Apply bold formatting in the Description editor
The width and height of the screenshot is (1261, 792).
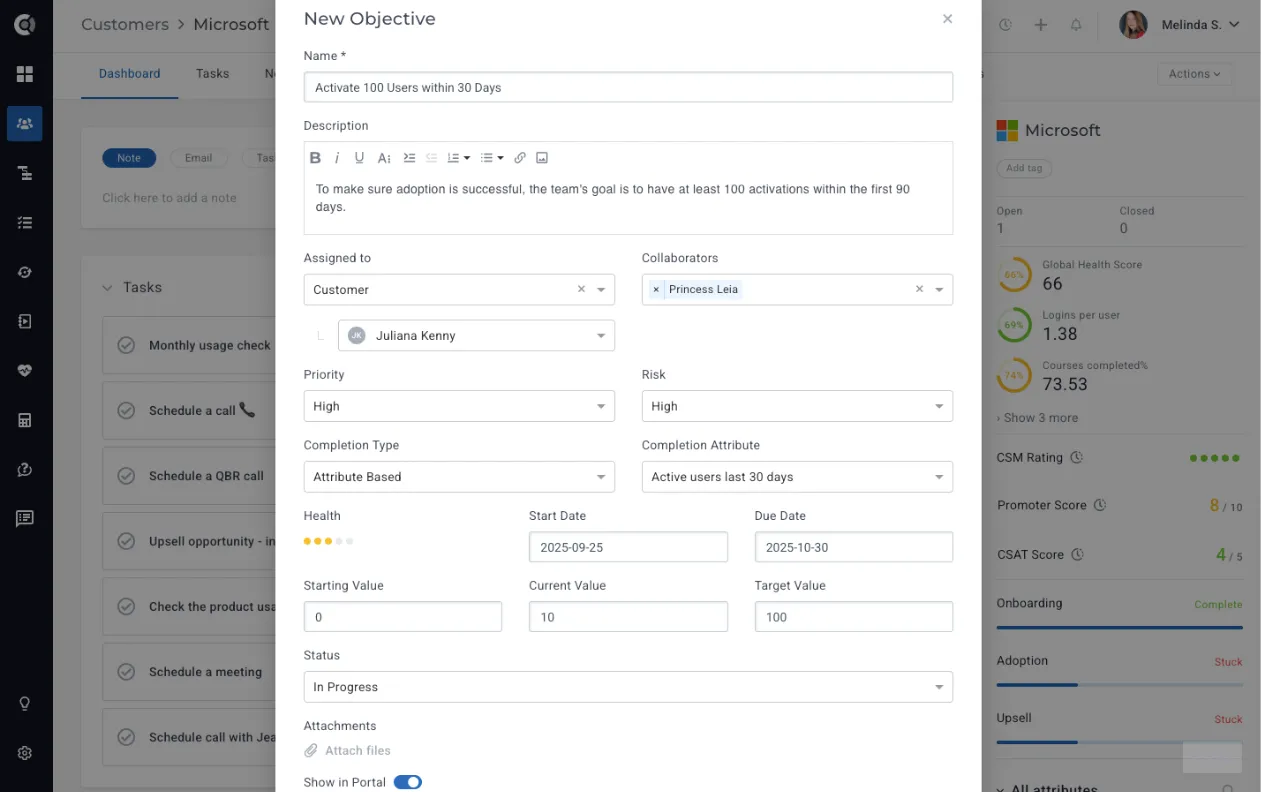[315, 158]
